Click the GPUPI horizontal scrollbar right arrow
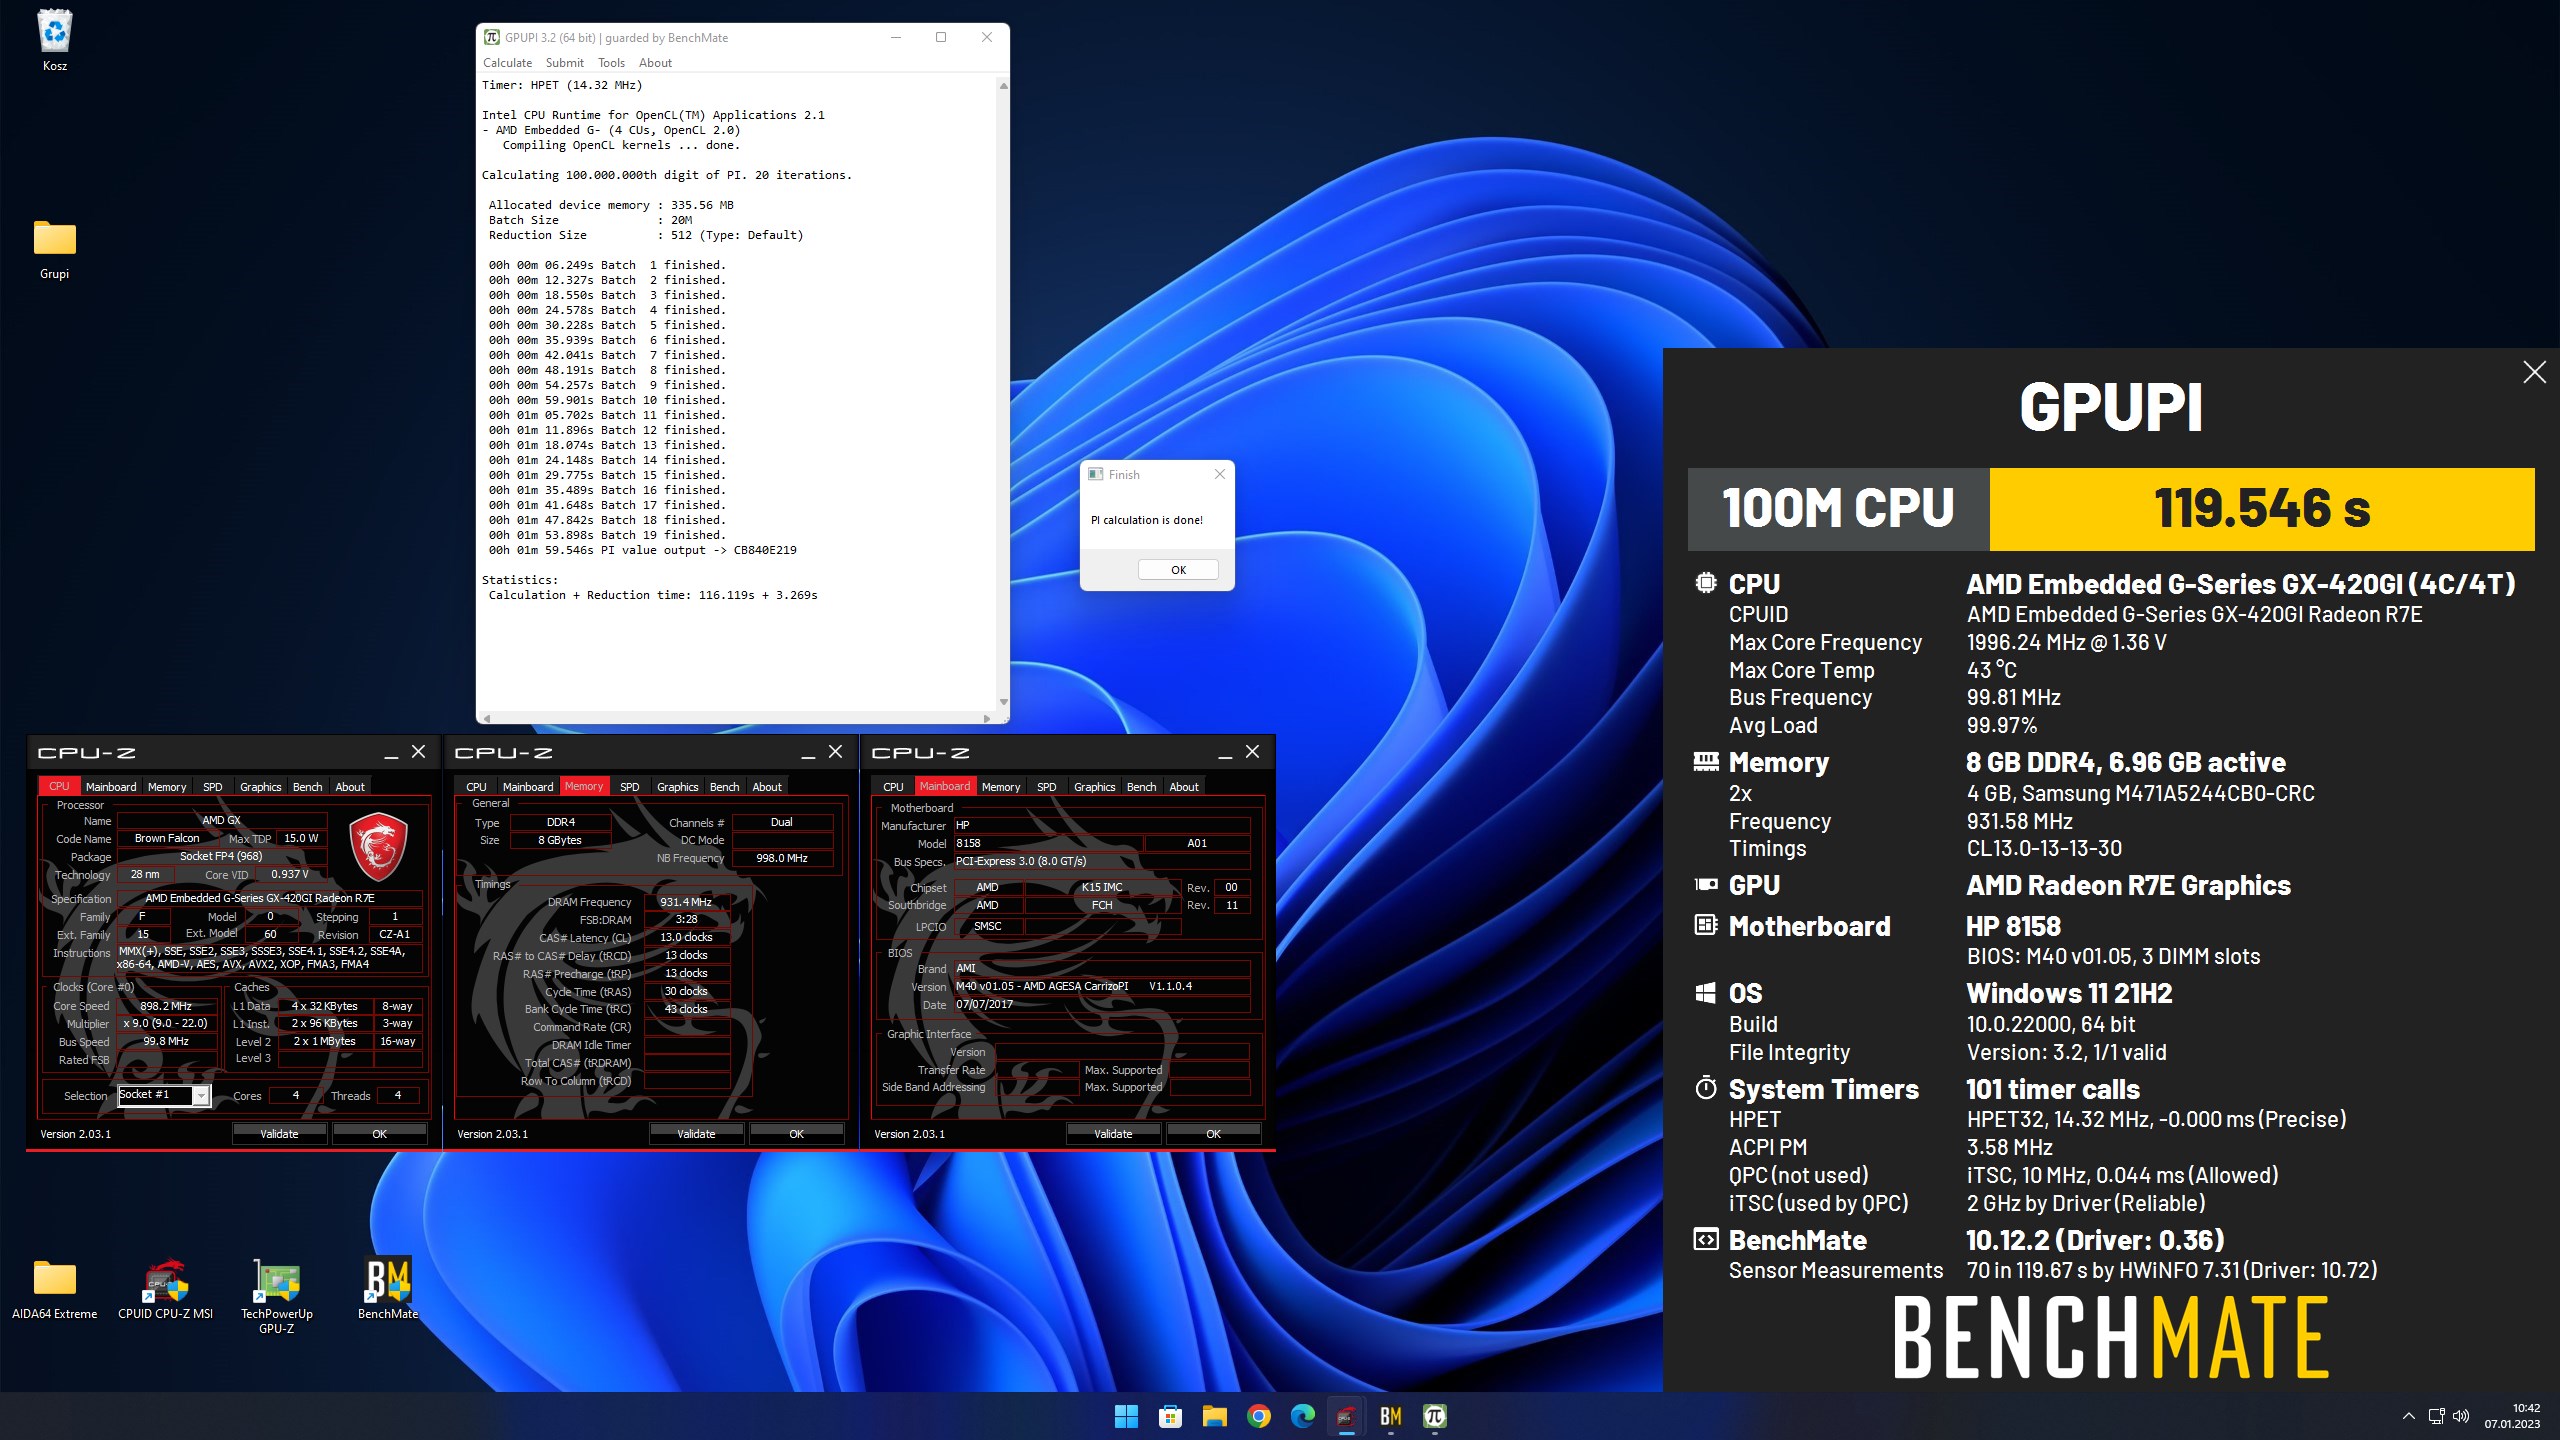The width and height of the screenshot is (2560, 1440). coord(987,718)
